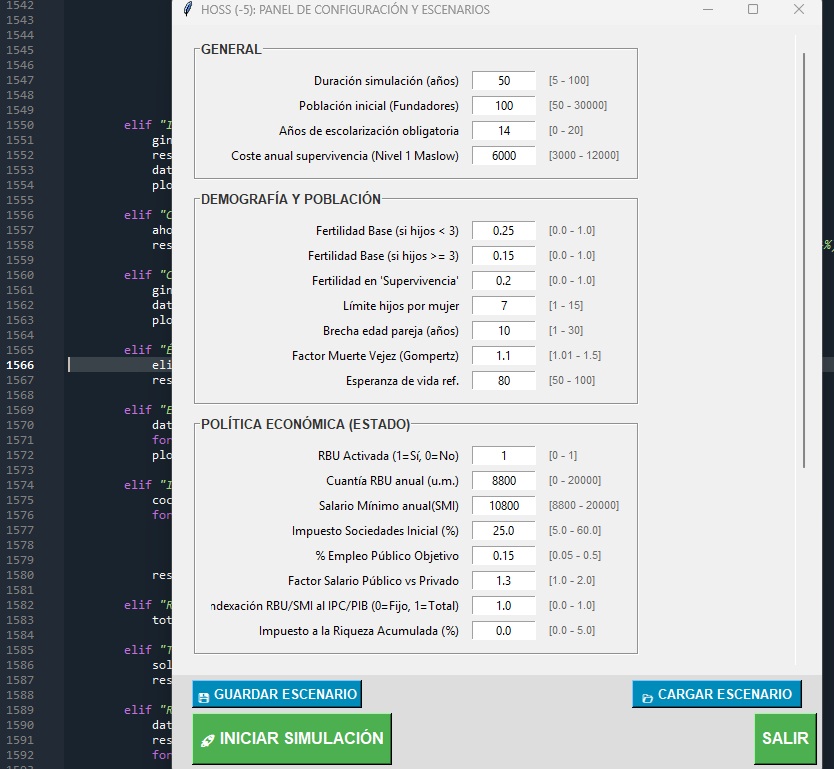Maximize the HOSS panel window
The width and height of the screenshot is (834, 769).
pyautogui.click(x=753, y=10)
